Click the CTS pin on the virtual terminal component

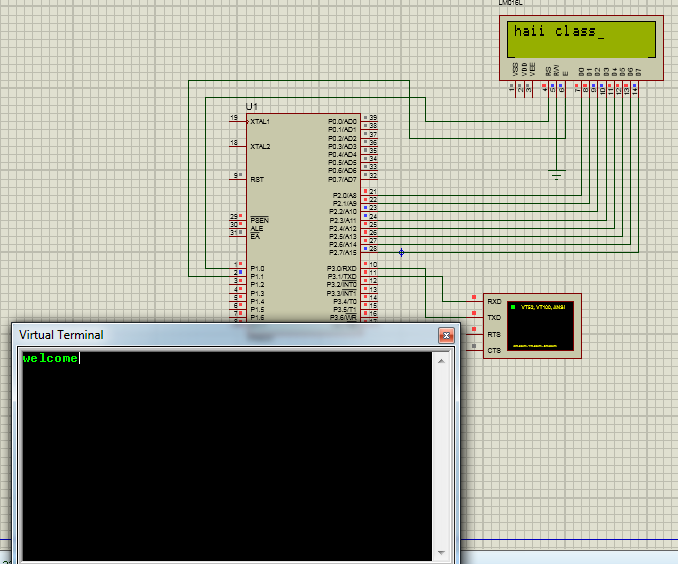click(x=494, y=351)
